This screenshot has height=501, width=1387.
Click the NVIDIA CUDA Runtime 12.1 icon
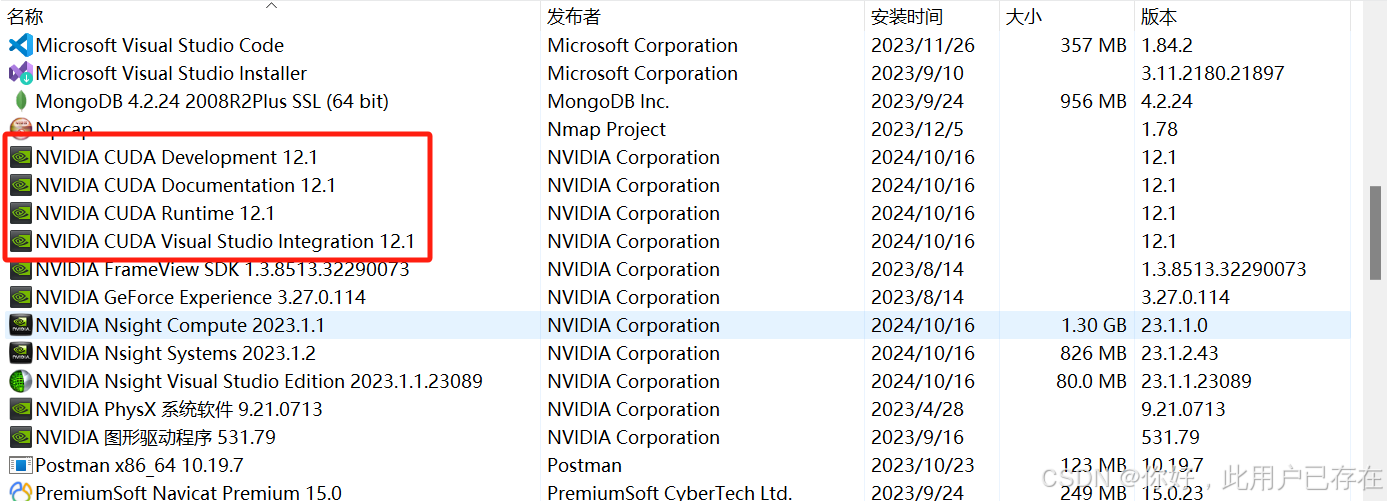coord(20,213)
